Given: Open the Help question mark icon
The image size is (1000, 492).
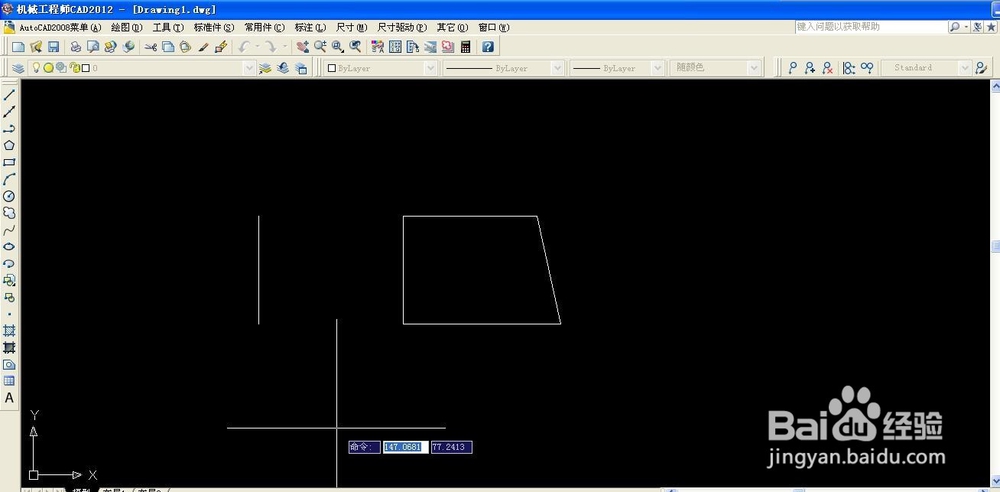Looking at the screenshot, I should coord(488,47).
